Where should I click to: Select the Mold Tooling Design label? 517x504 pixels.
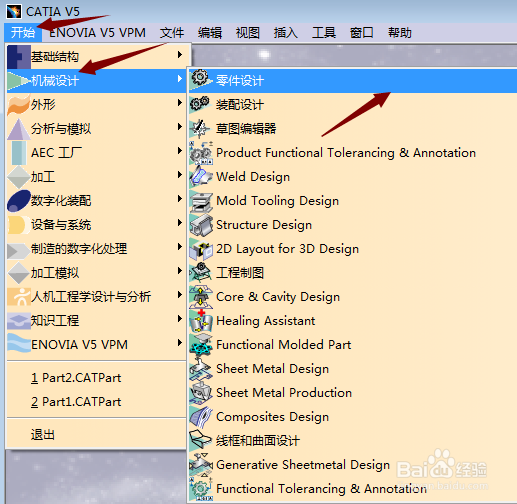click(277, 201)
